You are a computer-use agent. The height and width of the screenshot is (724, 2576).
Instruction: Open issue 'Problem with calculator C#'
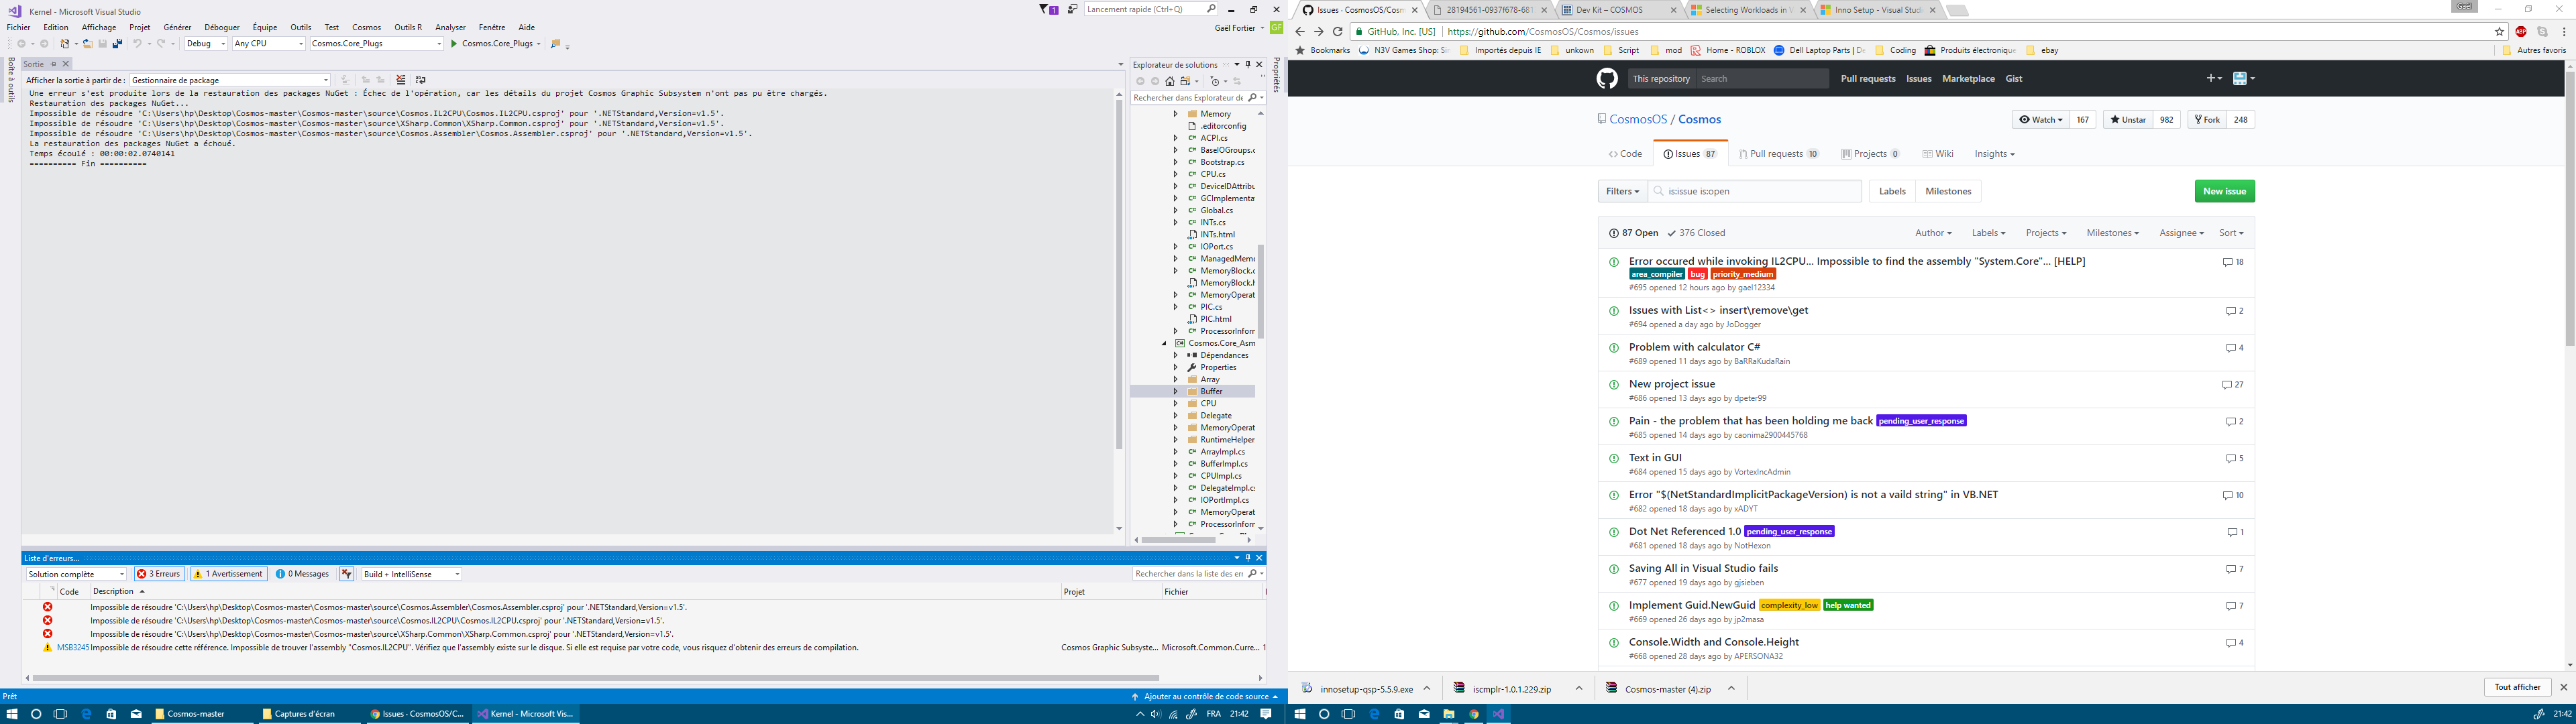[1694, 347]
